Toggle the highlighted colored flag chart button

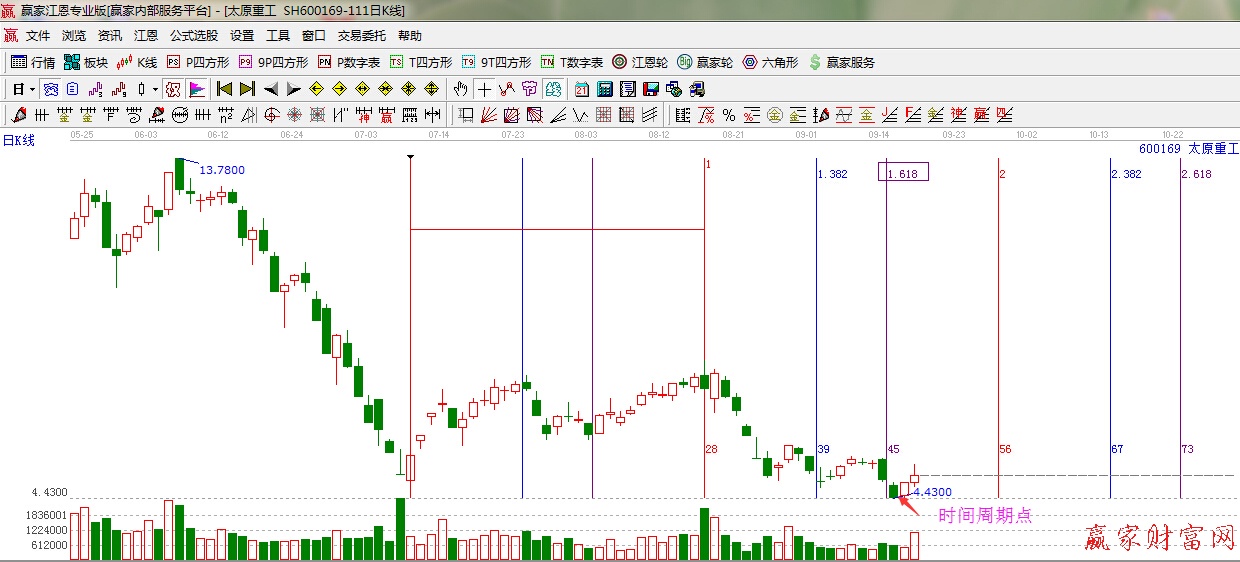point(197,89)
